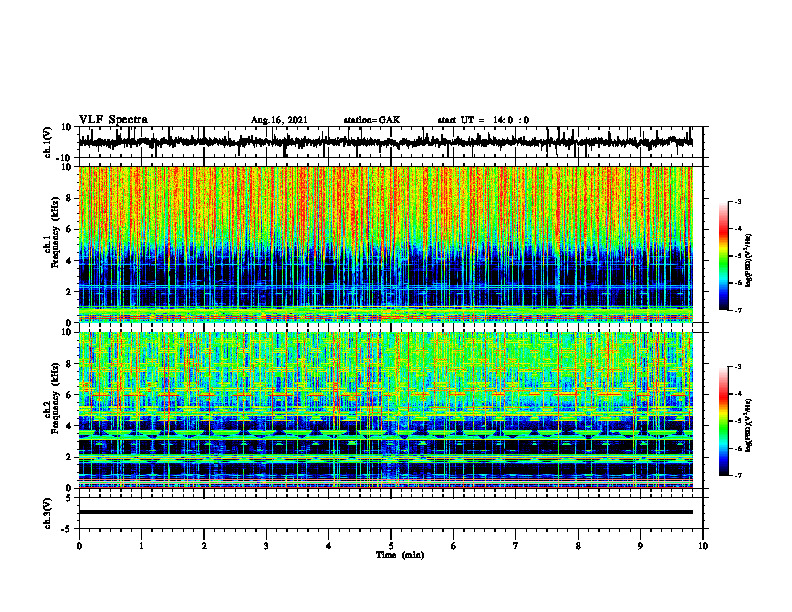Click the "0" kHz tick on ch.2 spectrogram axis
This screenshot has width=792, height=612.
tap(69, 488)
